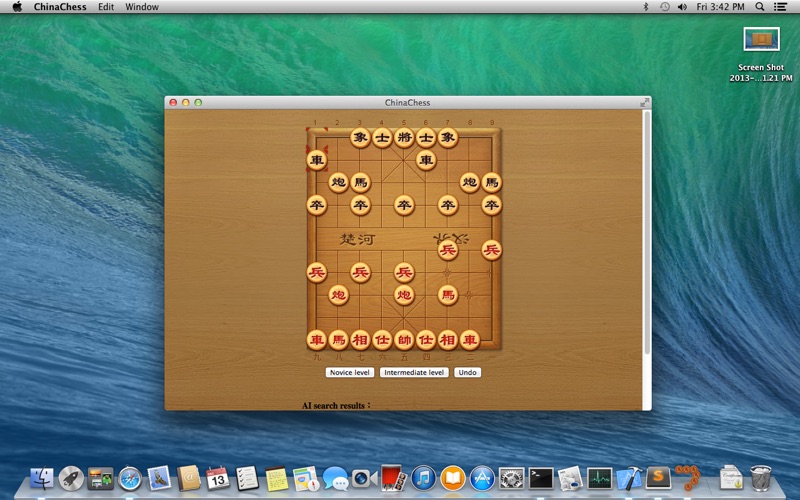Open Notification Center from menu bar
Image resolution: width=800 pixels, height=500 pixels.
point(780,7)
